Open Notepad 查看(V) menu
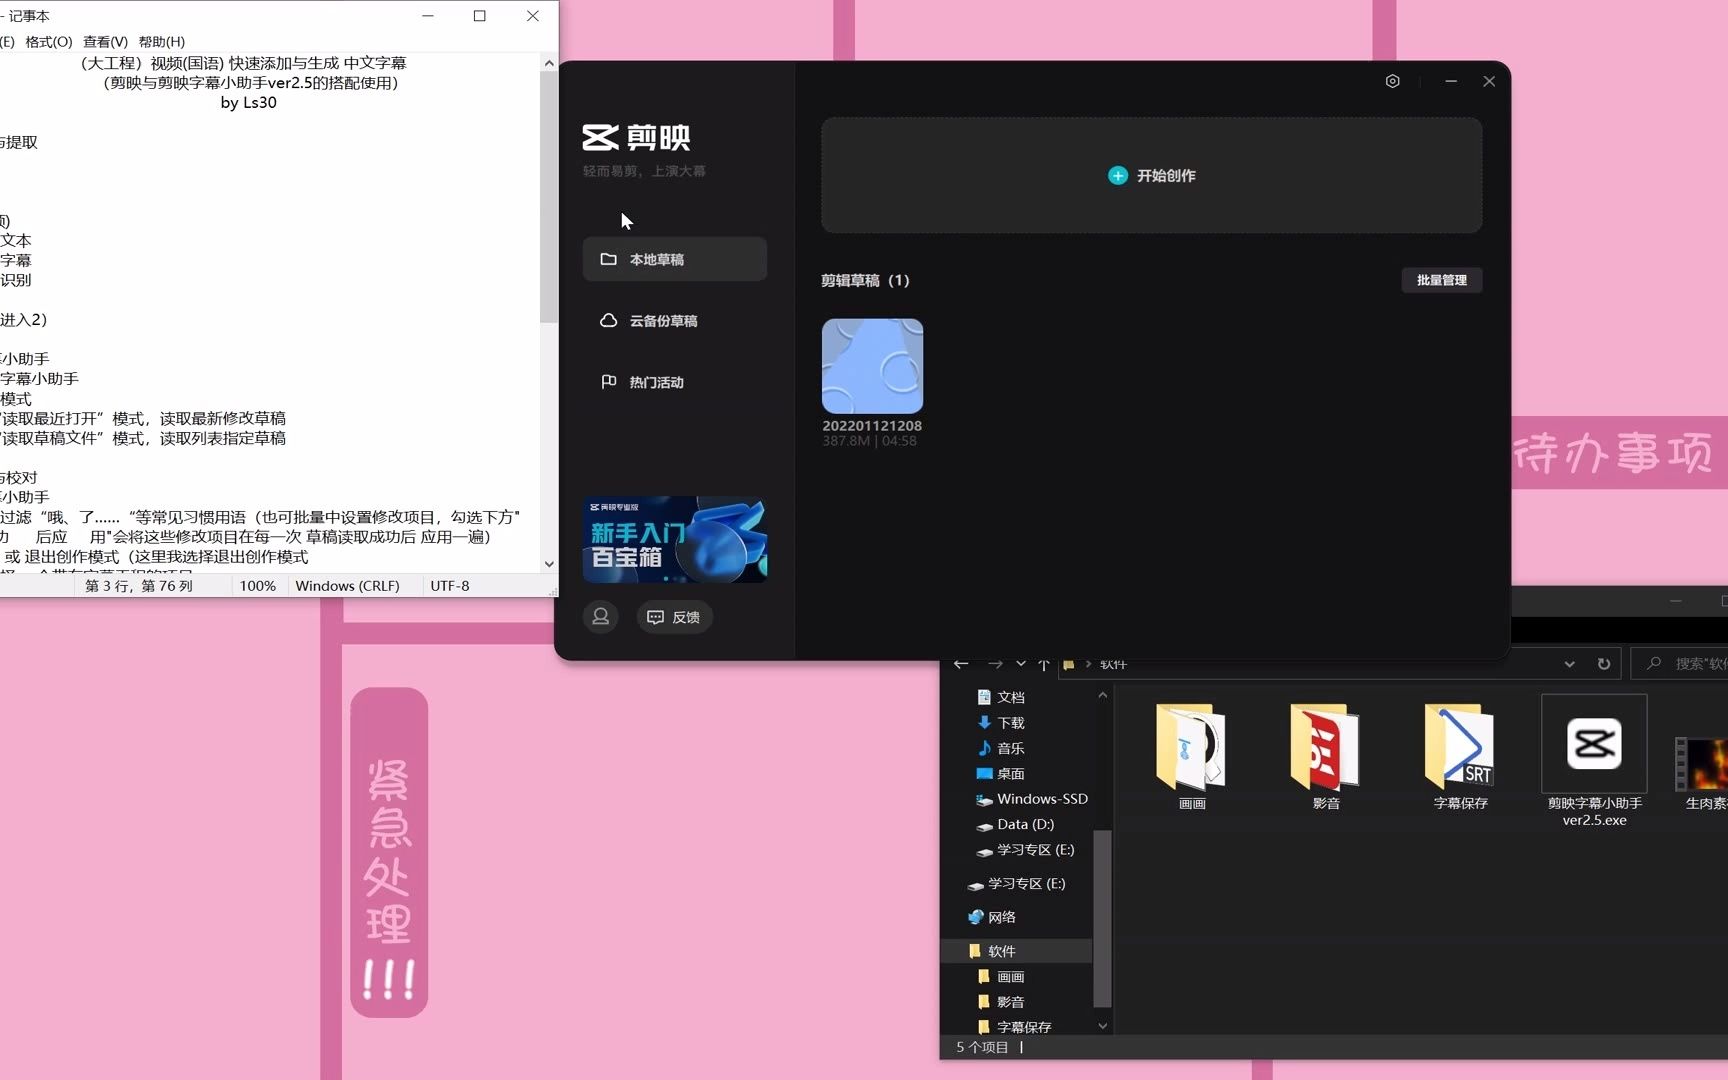This screenshot has height=1080, width=1728. pyautogui.click(x=105, y=42)
